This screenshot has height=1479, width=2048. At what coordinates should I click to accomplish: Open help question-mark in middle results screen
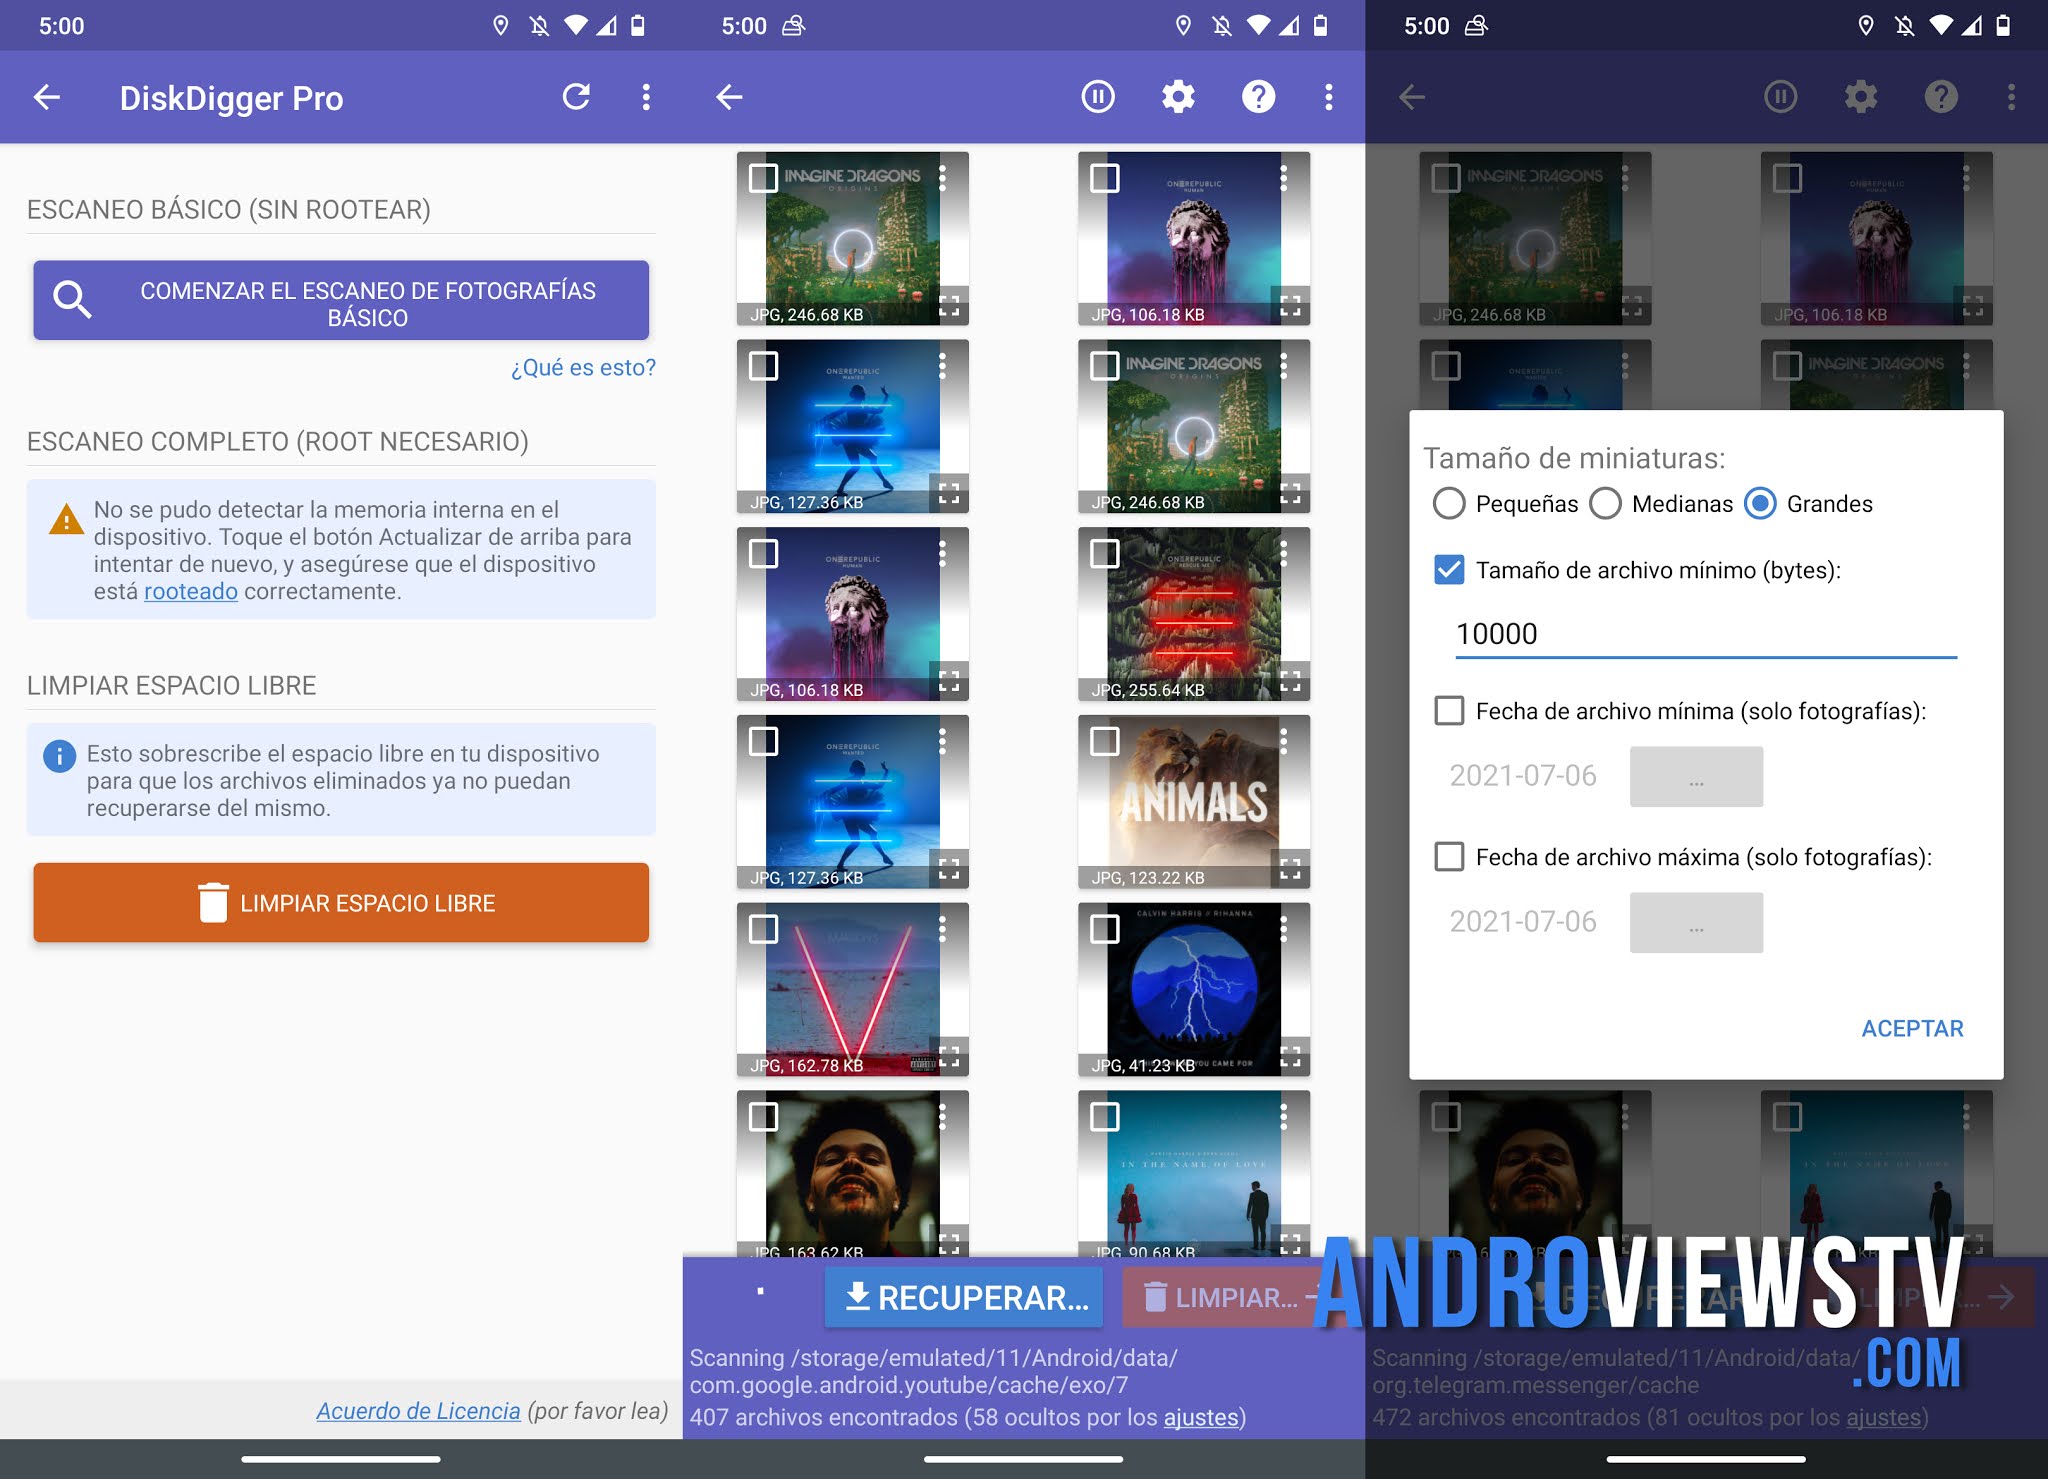click(x=1258, y=97)
